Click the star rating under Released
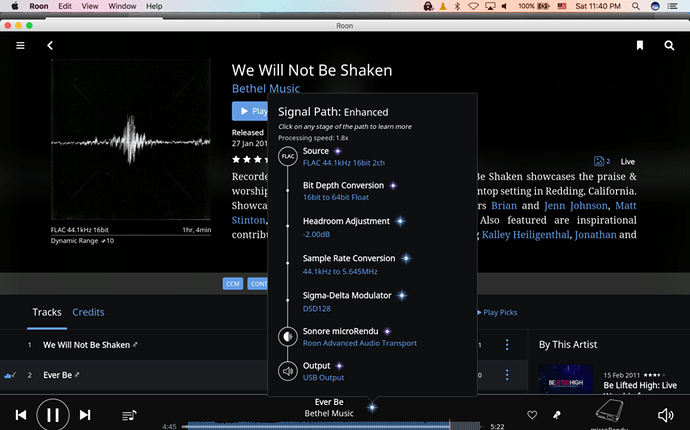The image size is (690, 430). click(250, 159)
